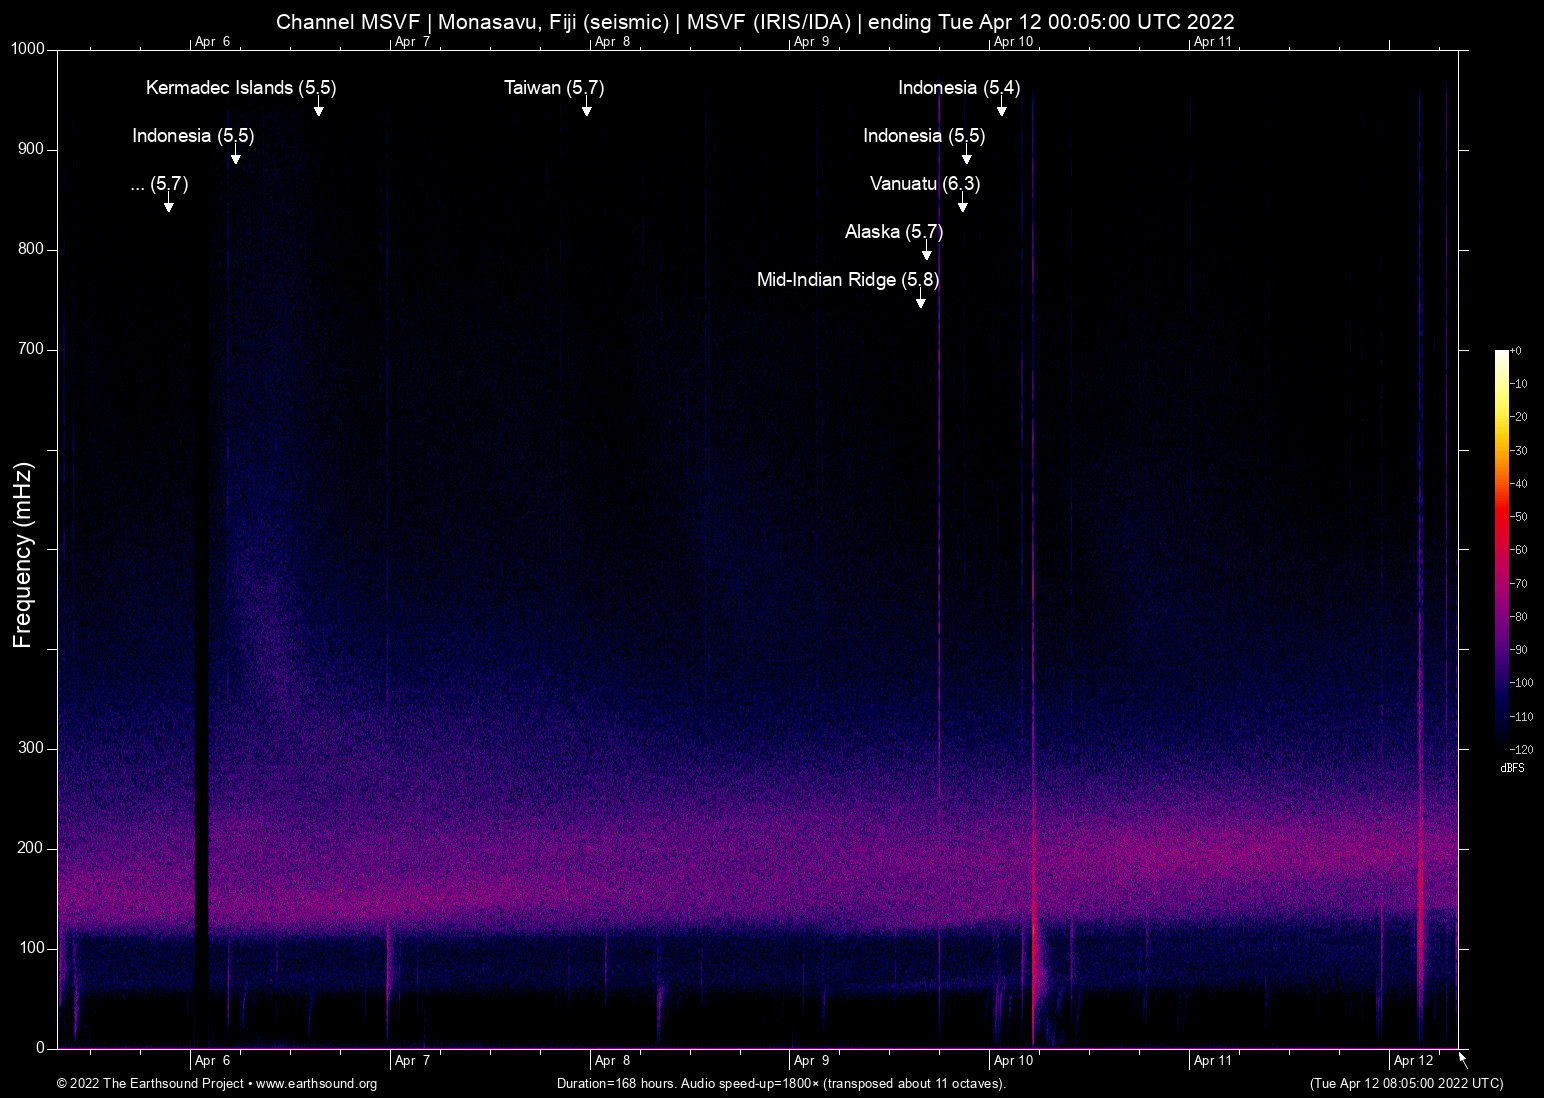Click the arrow beneath Vanuatu (6.3) label

point(962,204)
